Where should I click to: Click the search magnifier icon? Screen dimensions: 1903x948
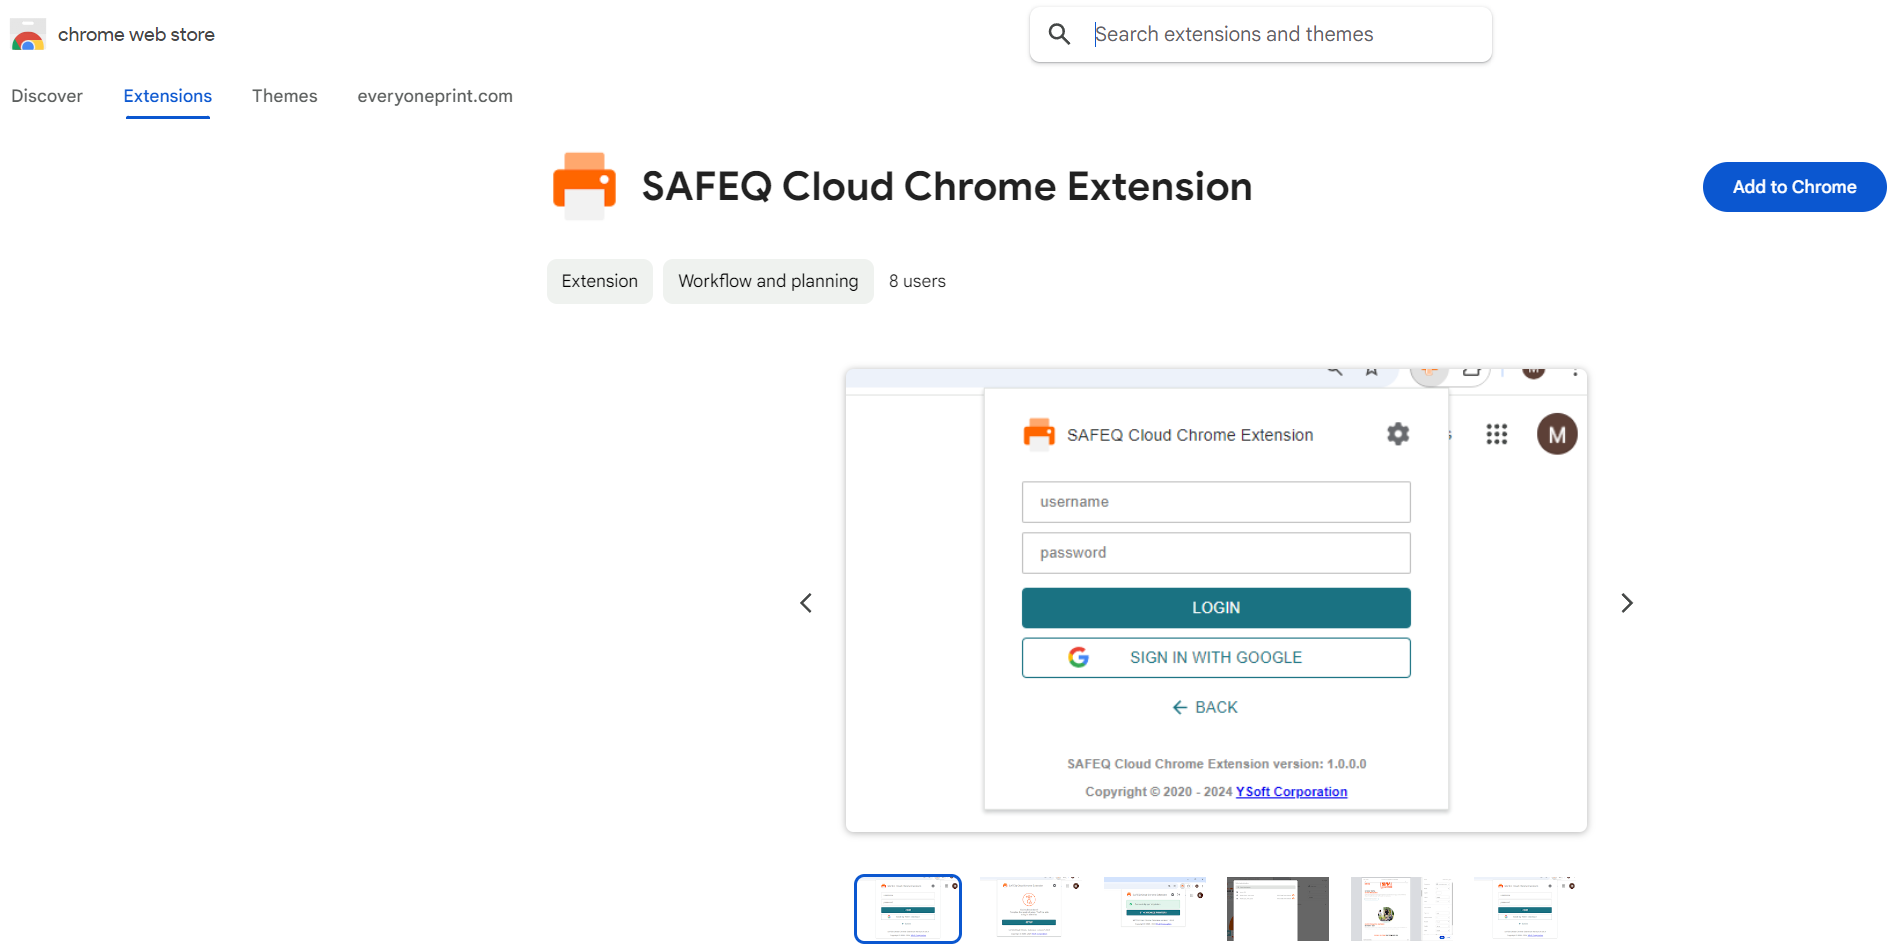pyautogui.click(x=1059, y=35)
